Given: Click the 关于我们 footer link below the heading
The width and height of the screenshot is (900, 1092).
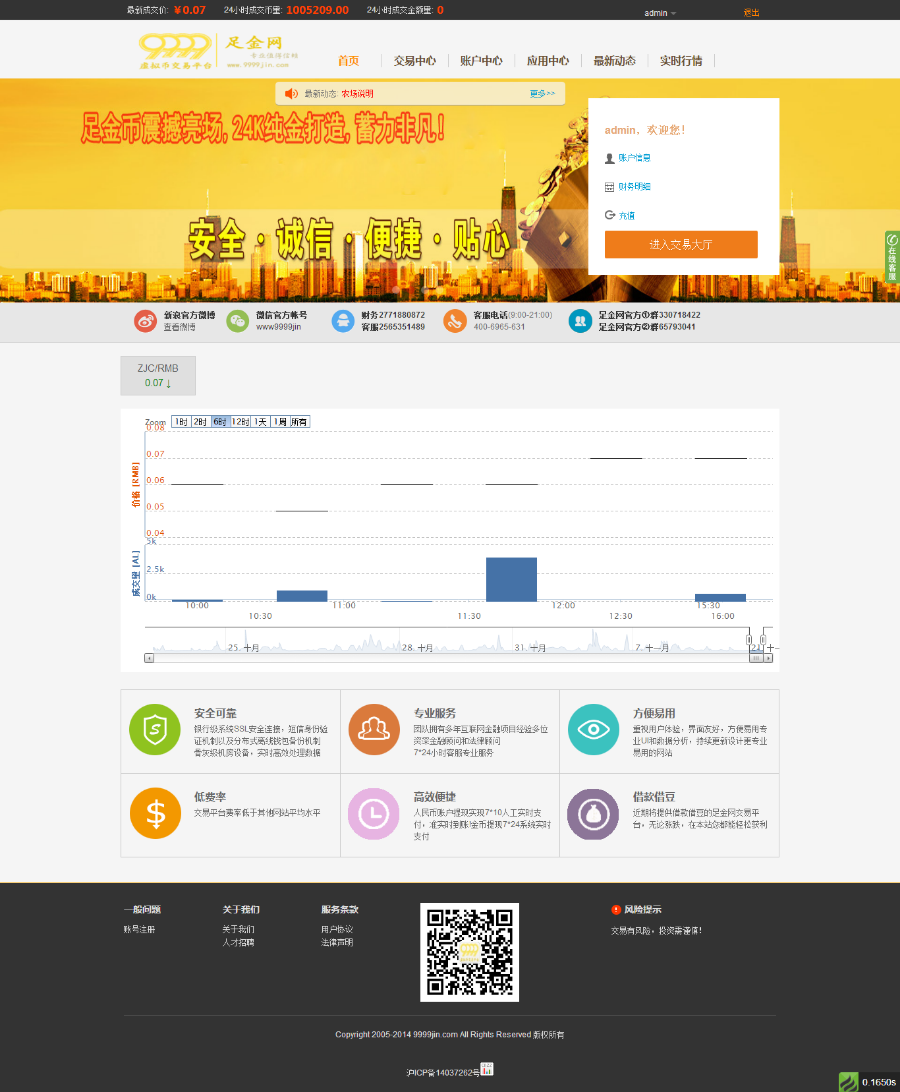Looking at the screenshot, I should click(x=238, y=929).
